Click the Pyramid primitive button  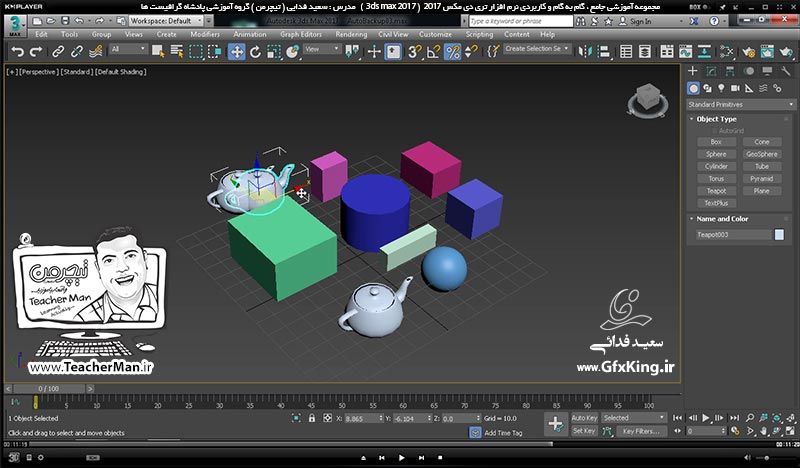click(762, 179)
